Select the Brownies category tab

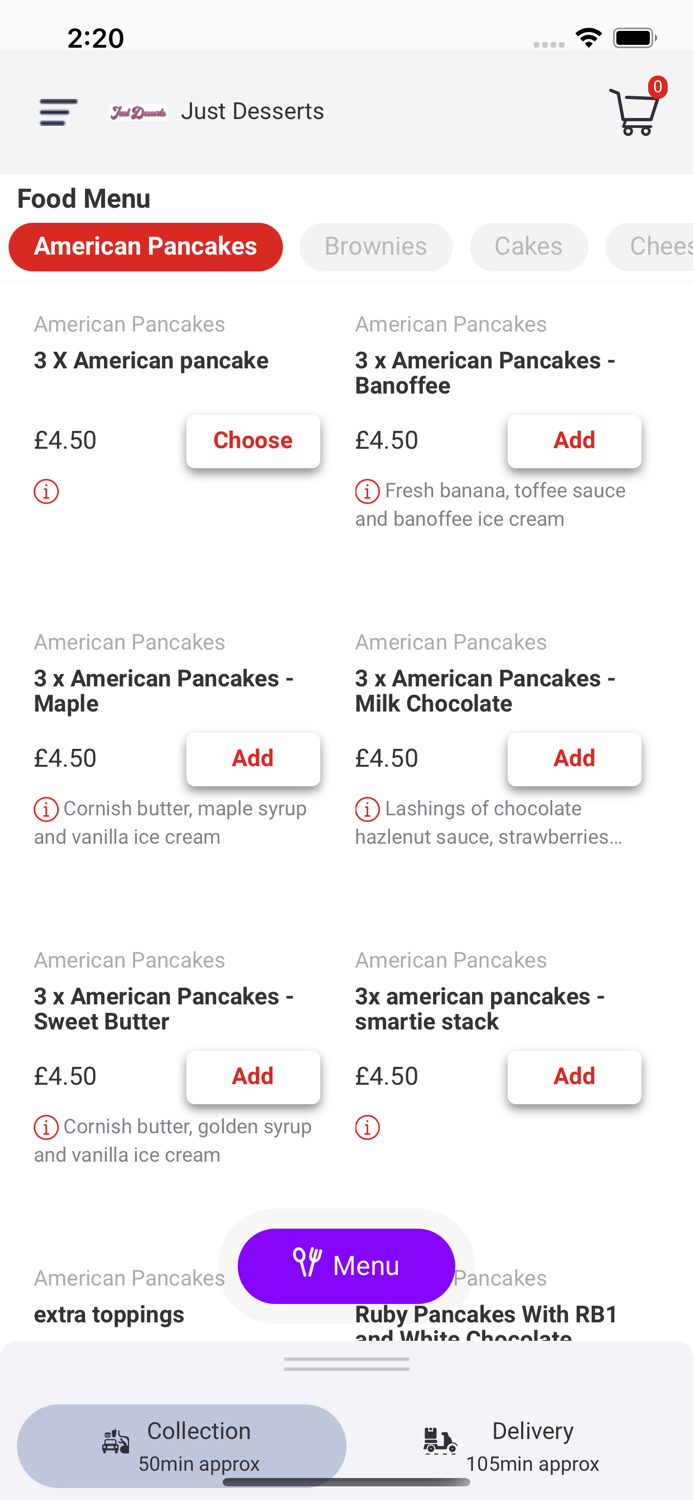(x=376, y=247)
